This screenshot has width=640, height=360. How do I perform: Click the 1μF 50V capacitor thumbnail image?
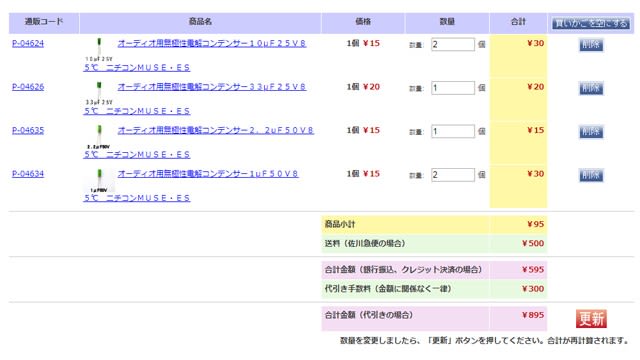[99, 180]
